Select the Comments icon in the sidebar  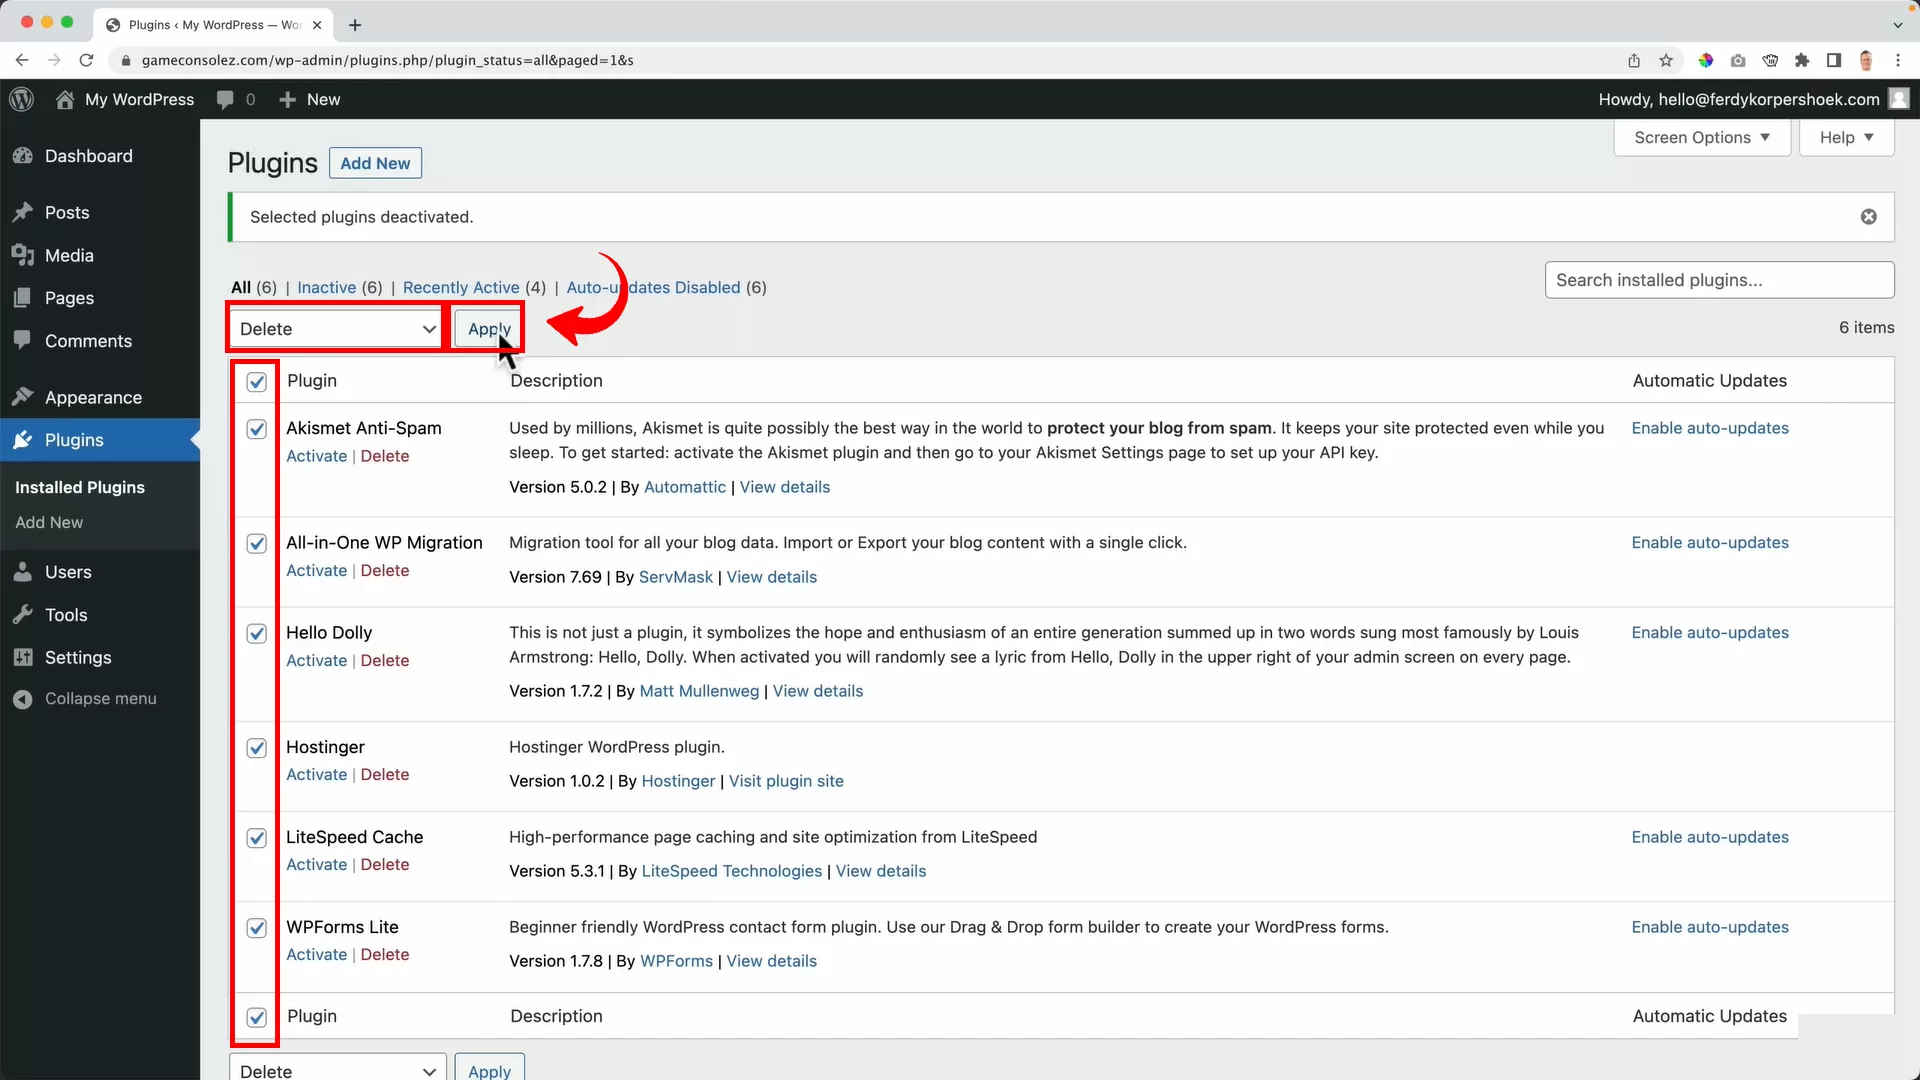pyautogui.click(x=23, y=341)
